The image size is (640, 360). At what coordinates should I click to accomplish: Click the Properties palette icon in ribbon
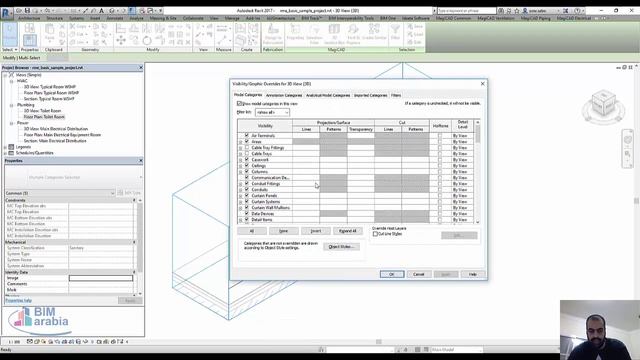point(29,40)
